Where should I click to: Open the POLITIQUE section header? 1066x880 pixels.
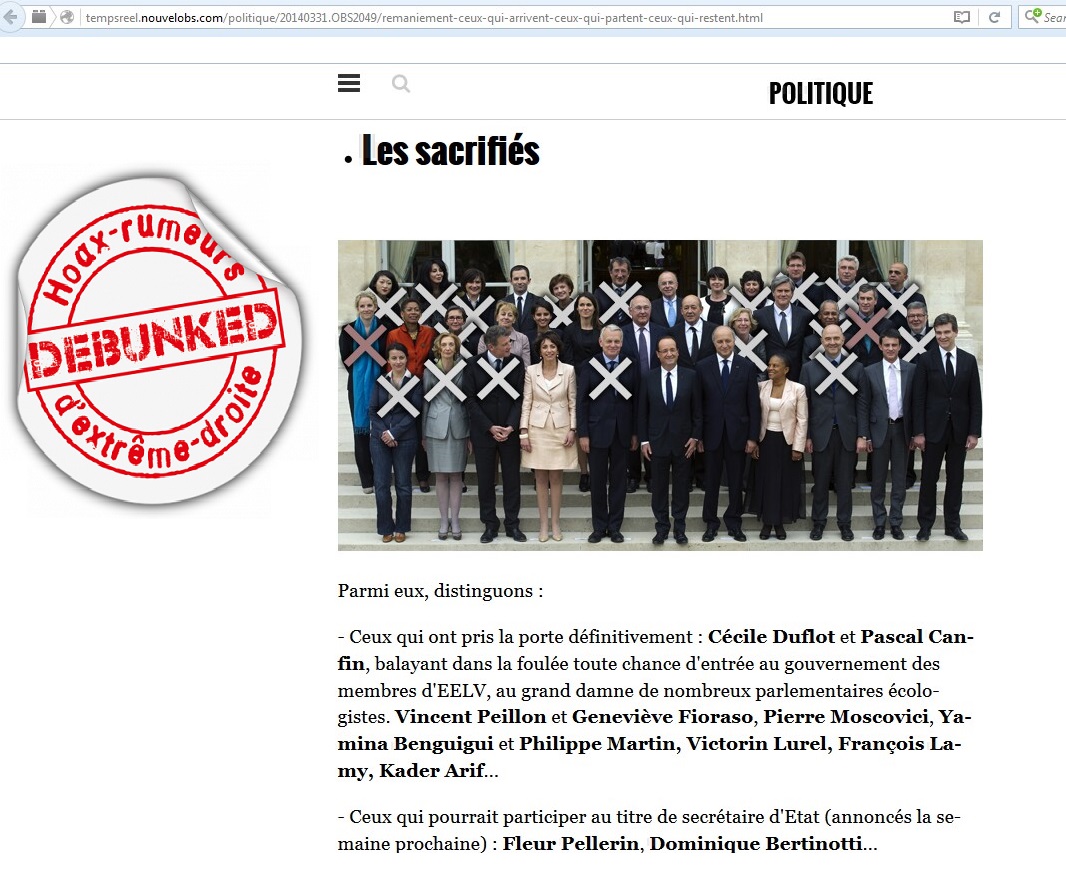tap(821, 93)
